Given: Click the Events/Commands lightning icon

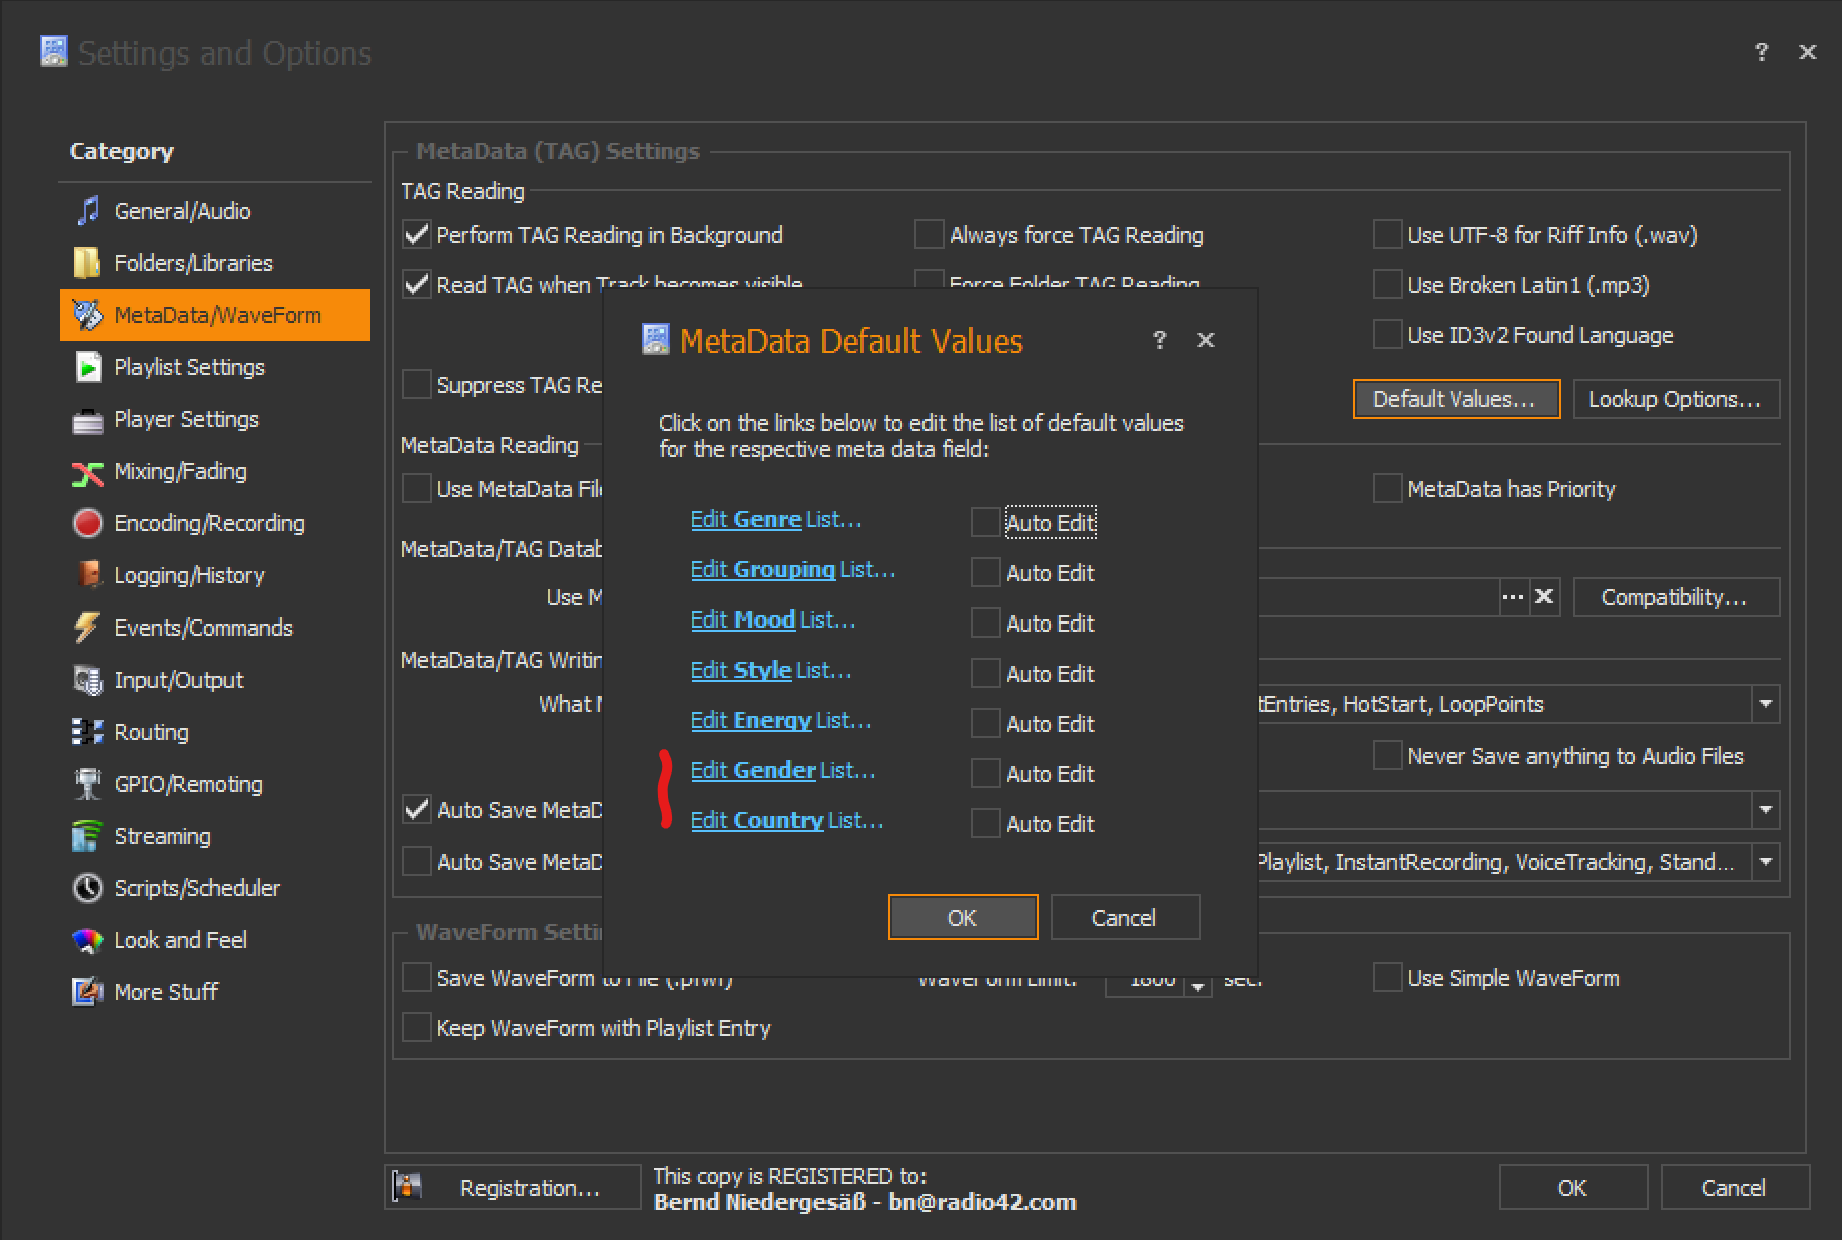Looking at the screenshot, I should [88, 628].
